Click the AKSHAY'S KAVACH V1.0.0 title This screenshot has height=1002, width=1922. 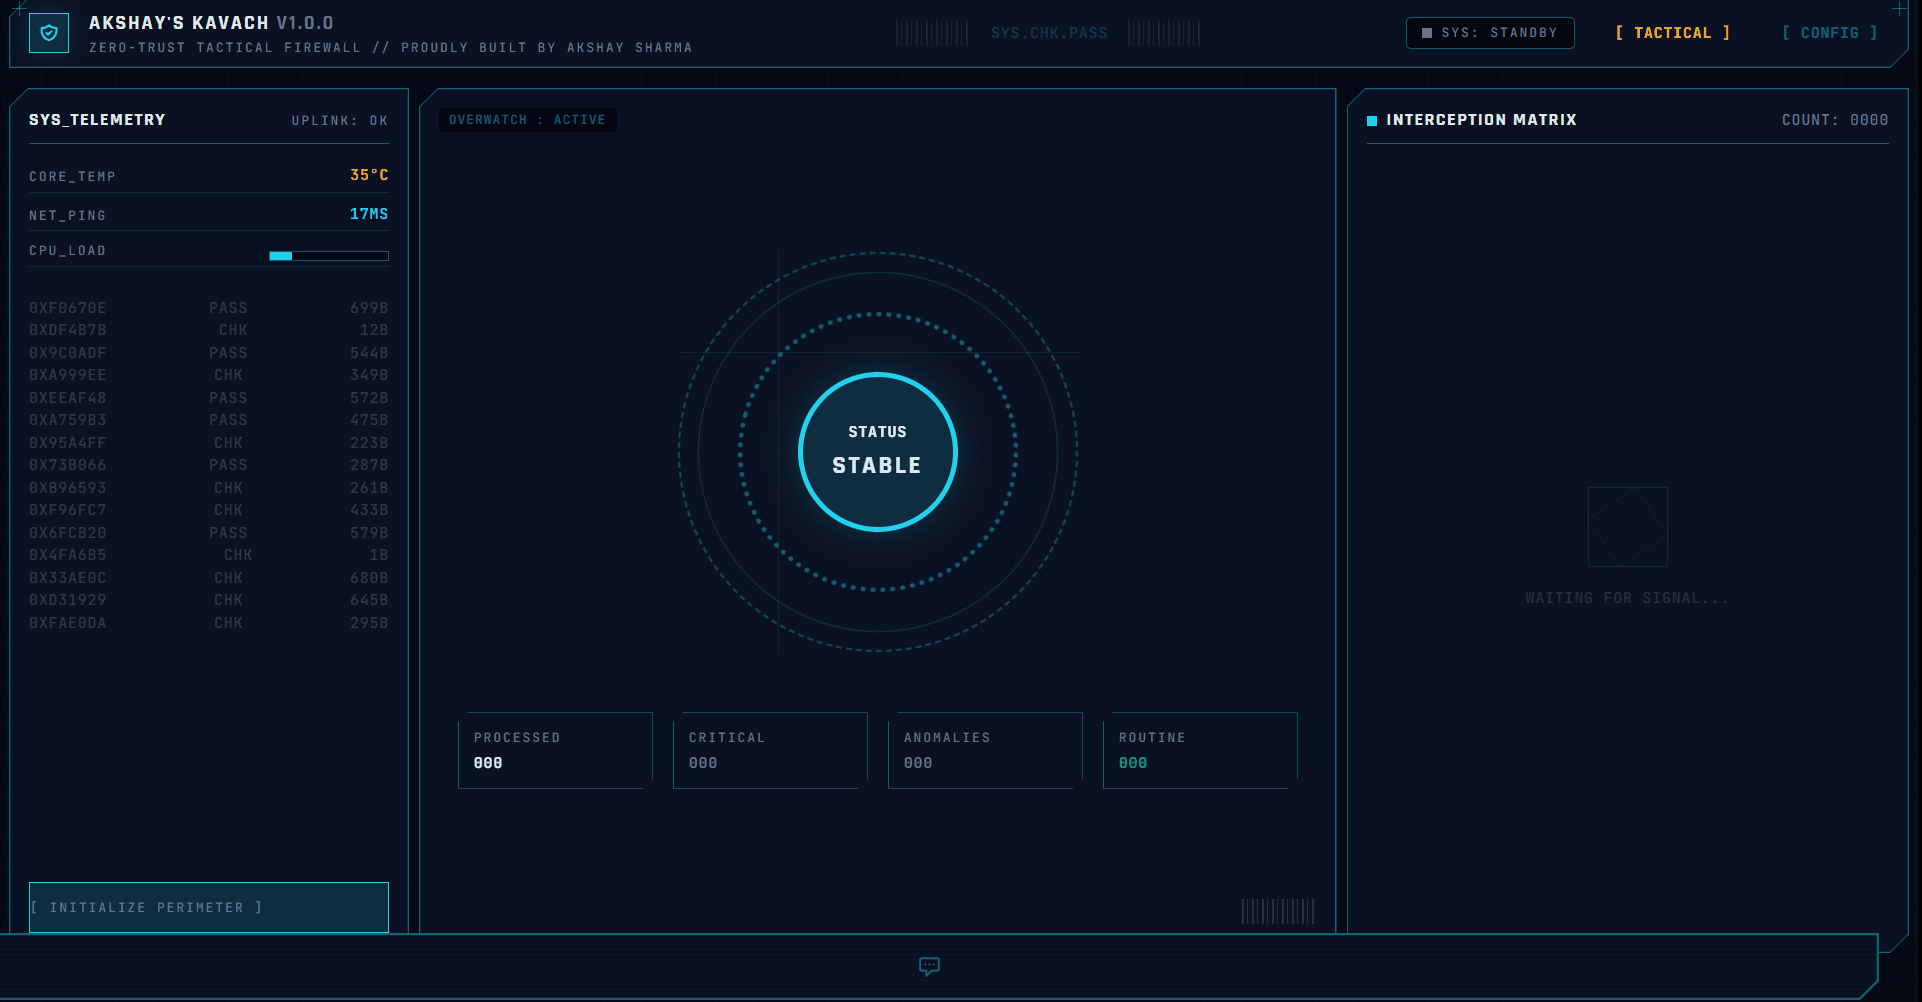(x=211, y=23)
